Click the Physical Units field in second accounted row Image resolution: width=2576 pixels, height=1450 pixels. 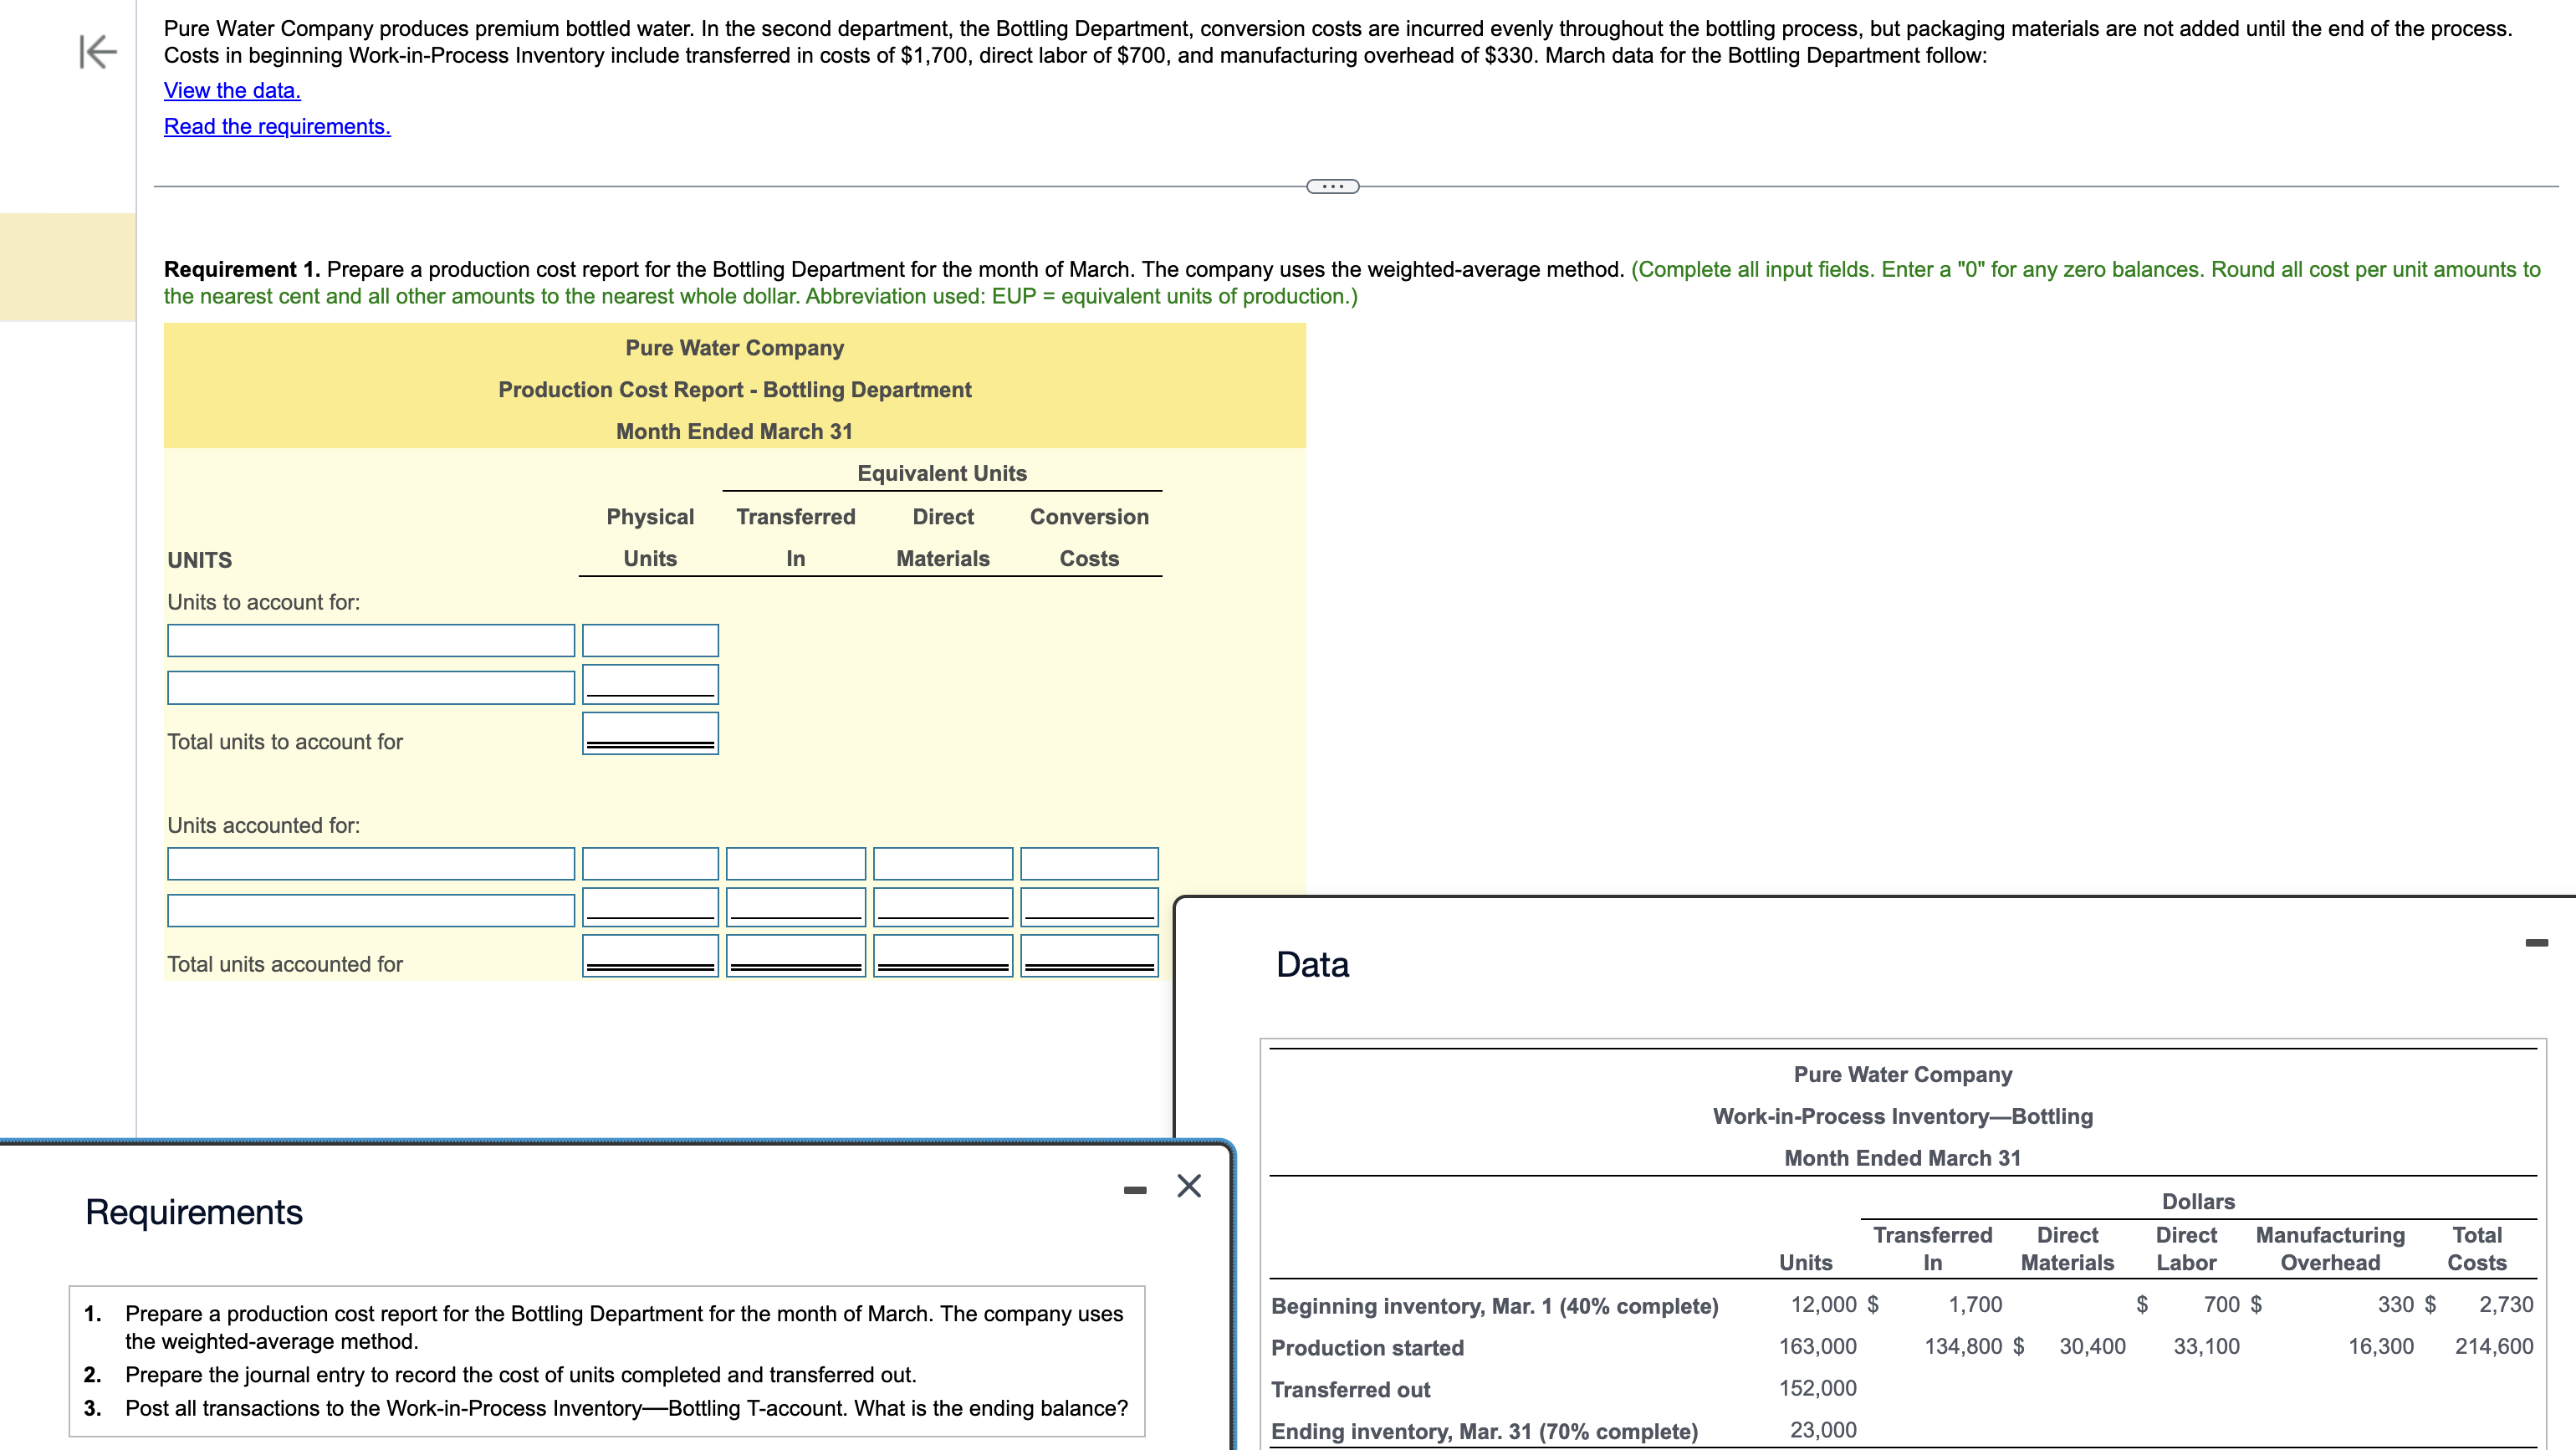pyautogui.click(x=649, y=908)
